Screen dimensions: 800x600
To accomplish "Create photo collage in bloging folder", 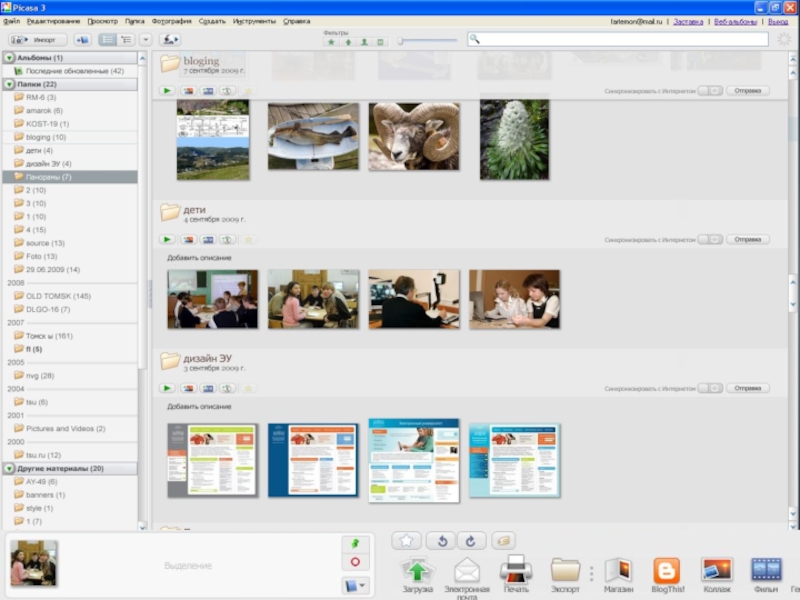I will coord(188,91).
